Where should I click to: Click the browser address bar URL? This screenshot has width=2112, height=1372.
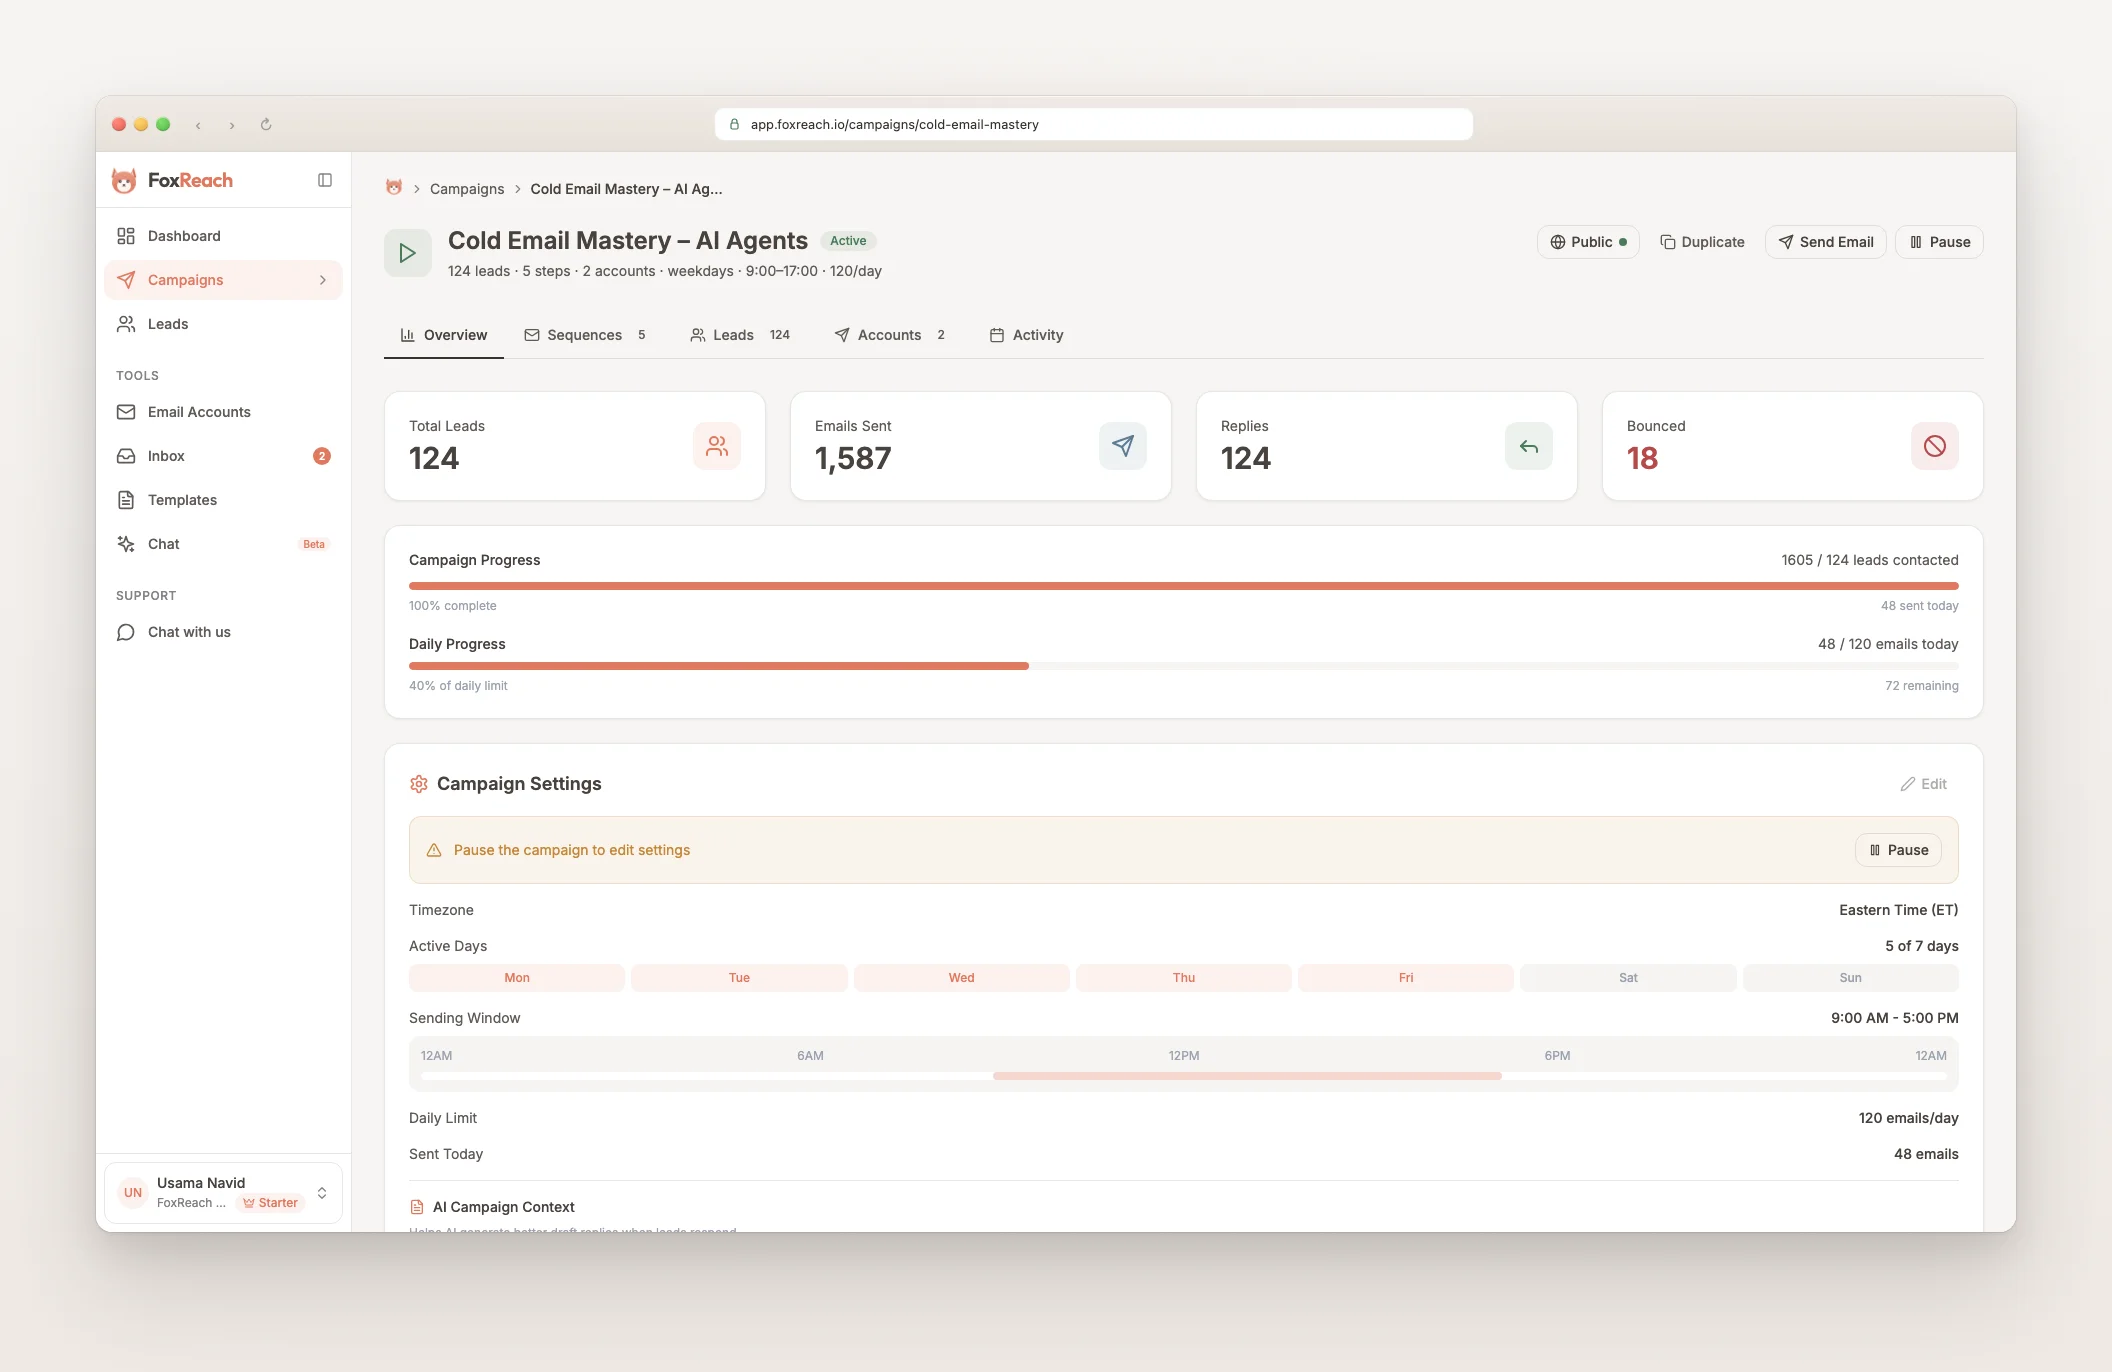point(894,125)
